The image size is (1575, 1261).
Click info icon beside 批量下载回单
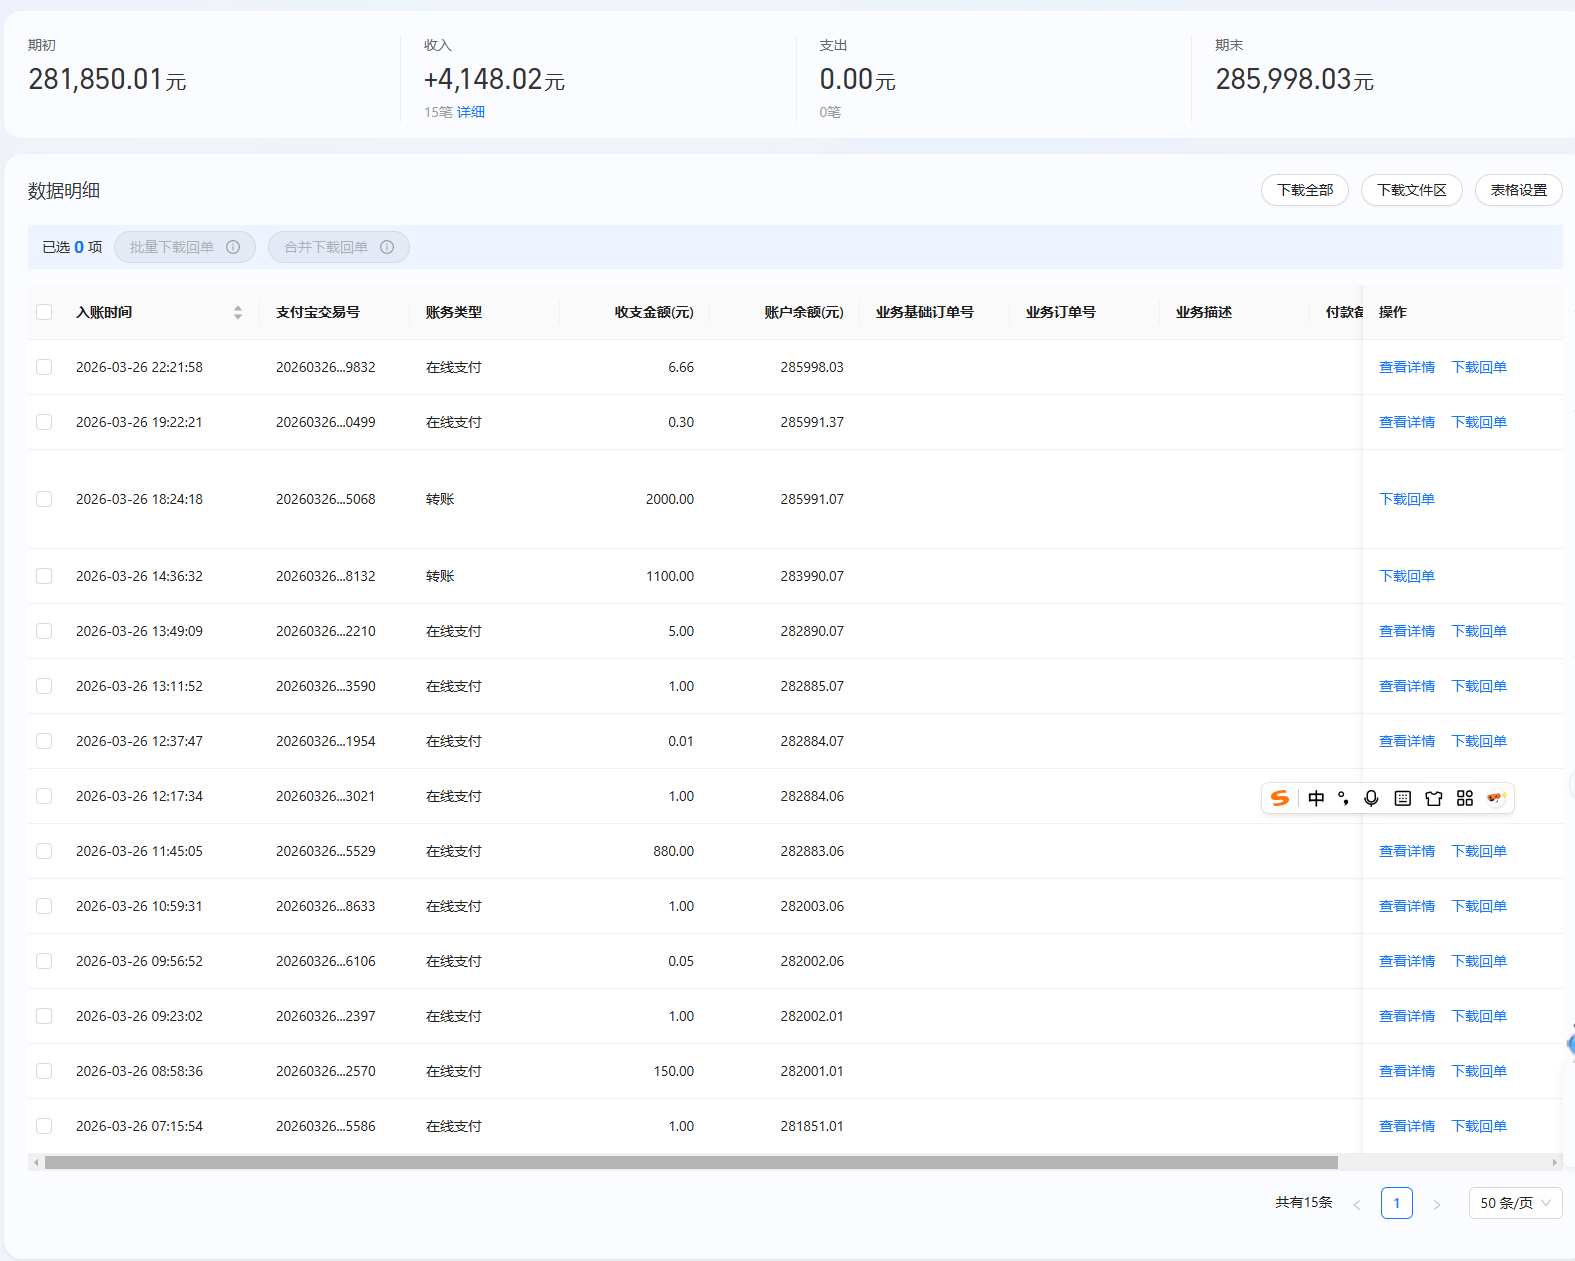[x=233, y=247]
